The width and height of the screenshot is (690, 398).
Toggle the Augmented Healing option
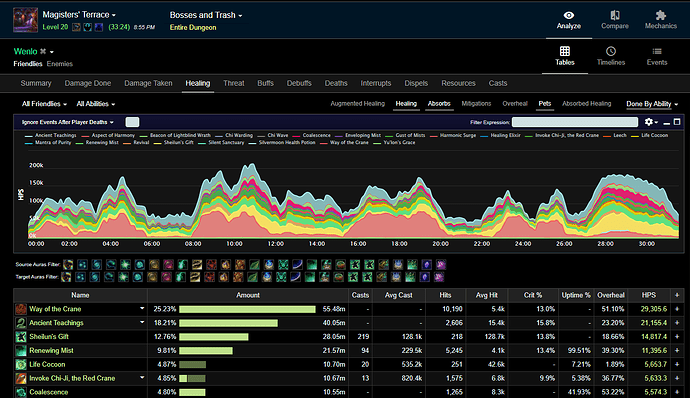(357, 103)
